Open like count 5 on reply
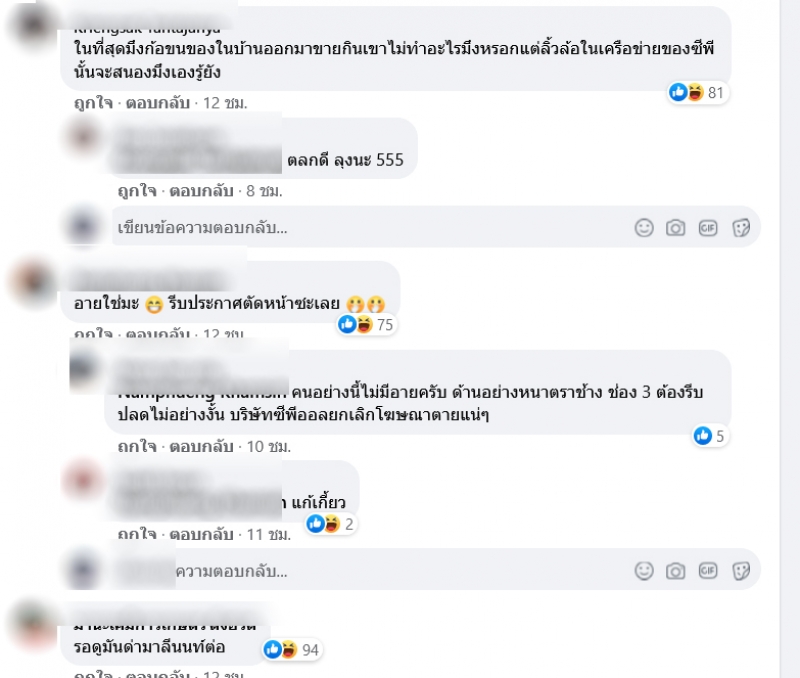 (x=710, y=436)
